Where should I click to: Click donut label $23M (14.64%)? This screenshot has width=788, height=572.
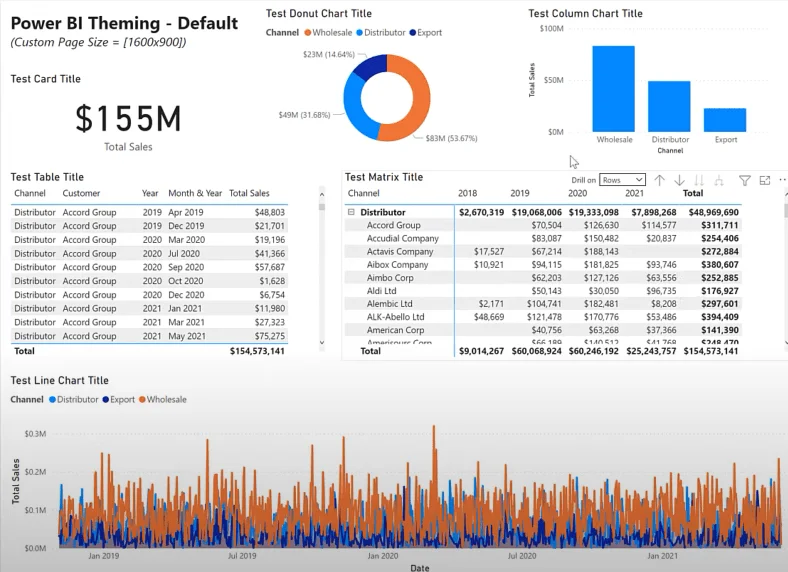tap(329, 54)
